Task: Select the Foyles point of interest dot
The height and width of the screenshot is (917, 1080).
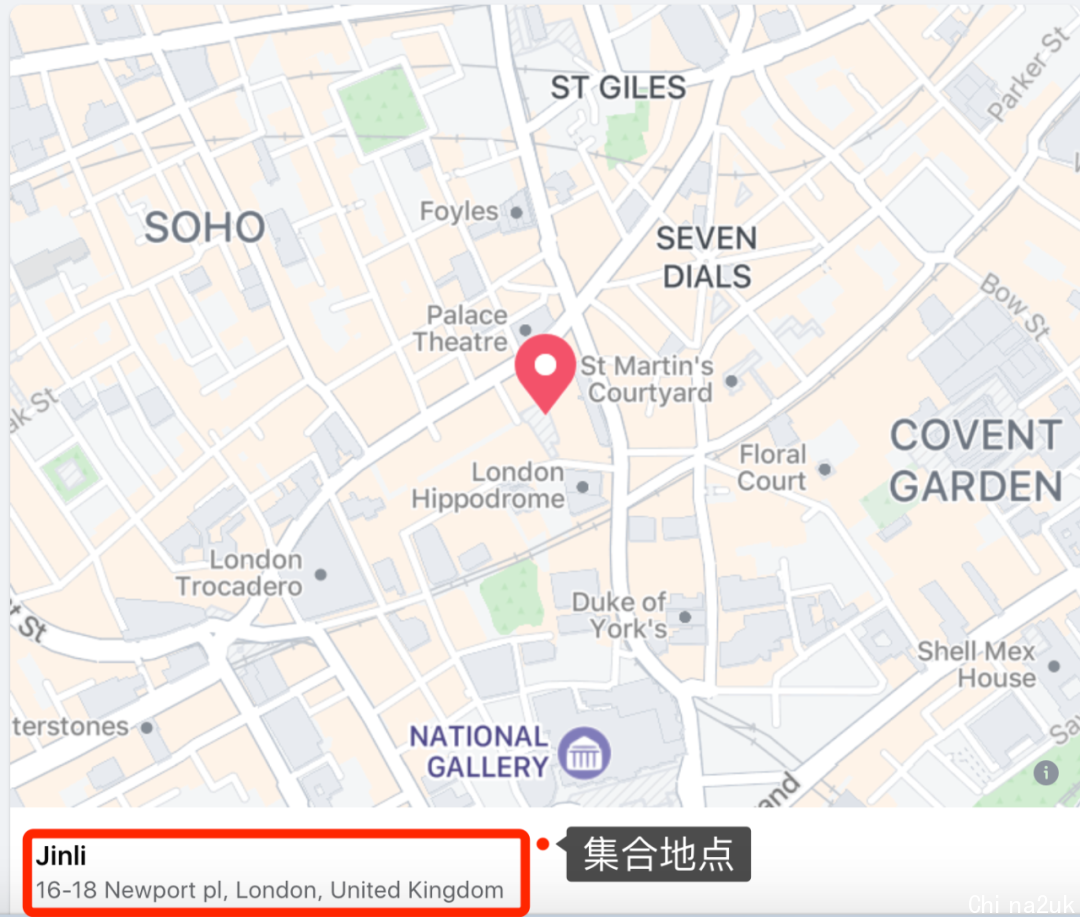Action: (x=517, y=212)
